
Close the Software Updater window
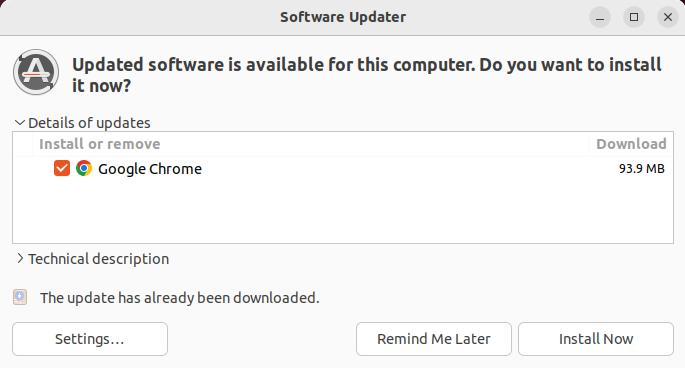(x=668, y=17)
